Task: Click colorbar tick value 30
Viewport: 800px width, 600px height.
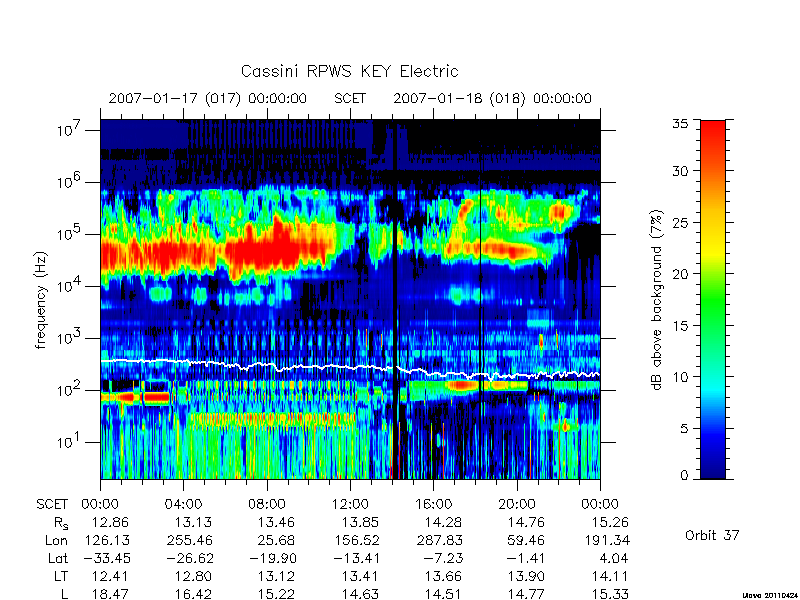Action: click(681, 170)
